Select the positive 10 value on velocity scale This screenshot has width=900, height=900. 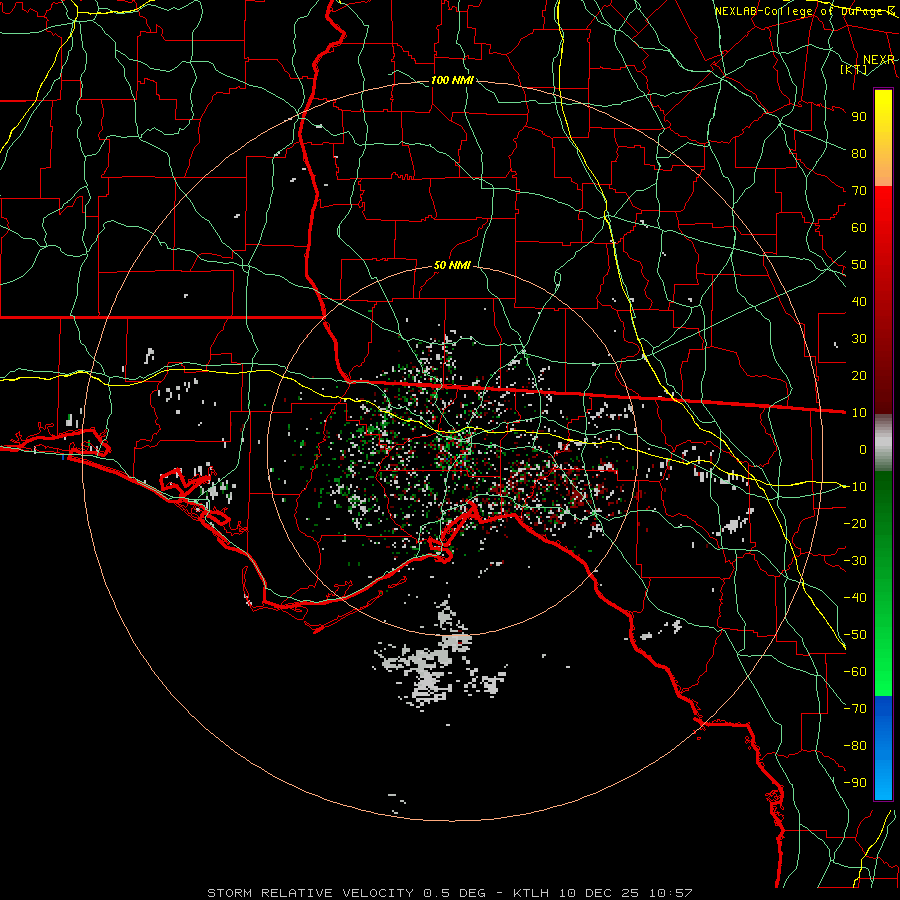(x=859, y=413)
